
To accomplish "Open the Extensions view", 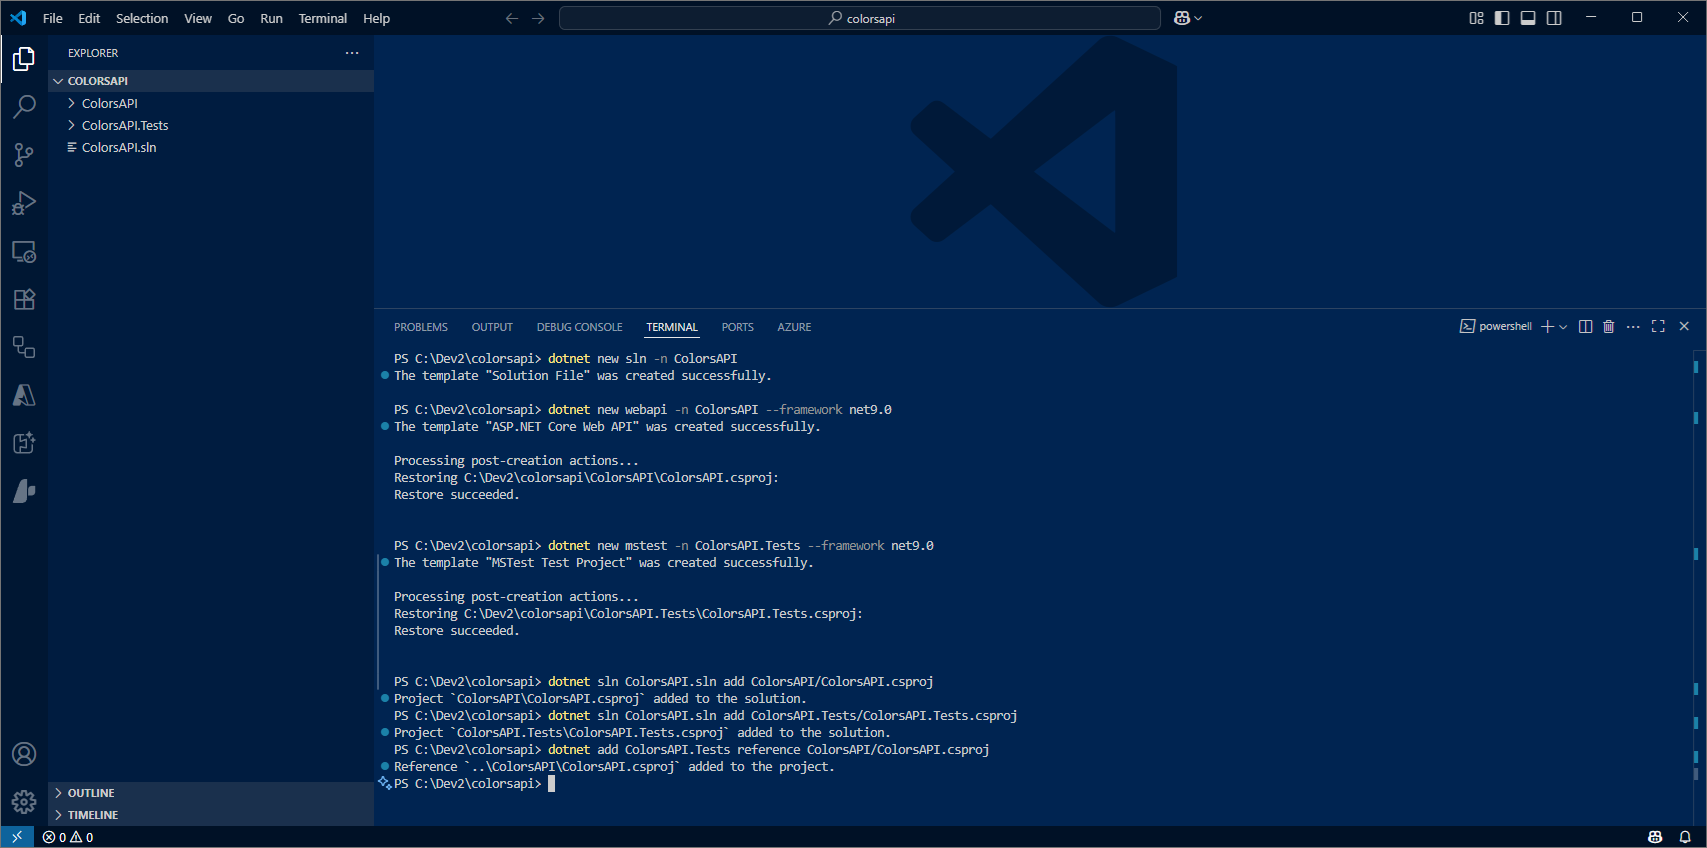I will click(24, 299).
